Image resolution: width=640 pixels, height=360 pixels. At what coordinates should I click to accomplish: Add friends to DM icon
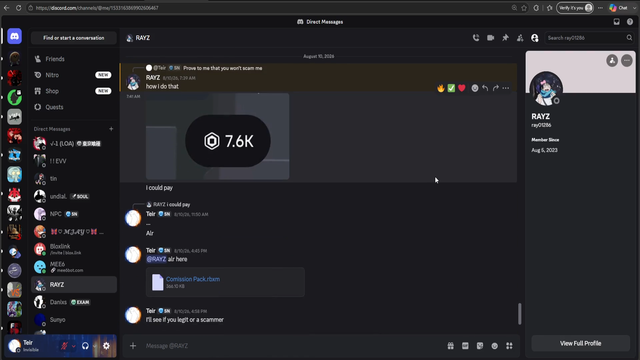(520, 38)
